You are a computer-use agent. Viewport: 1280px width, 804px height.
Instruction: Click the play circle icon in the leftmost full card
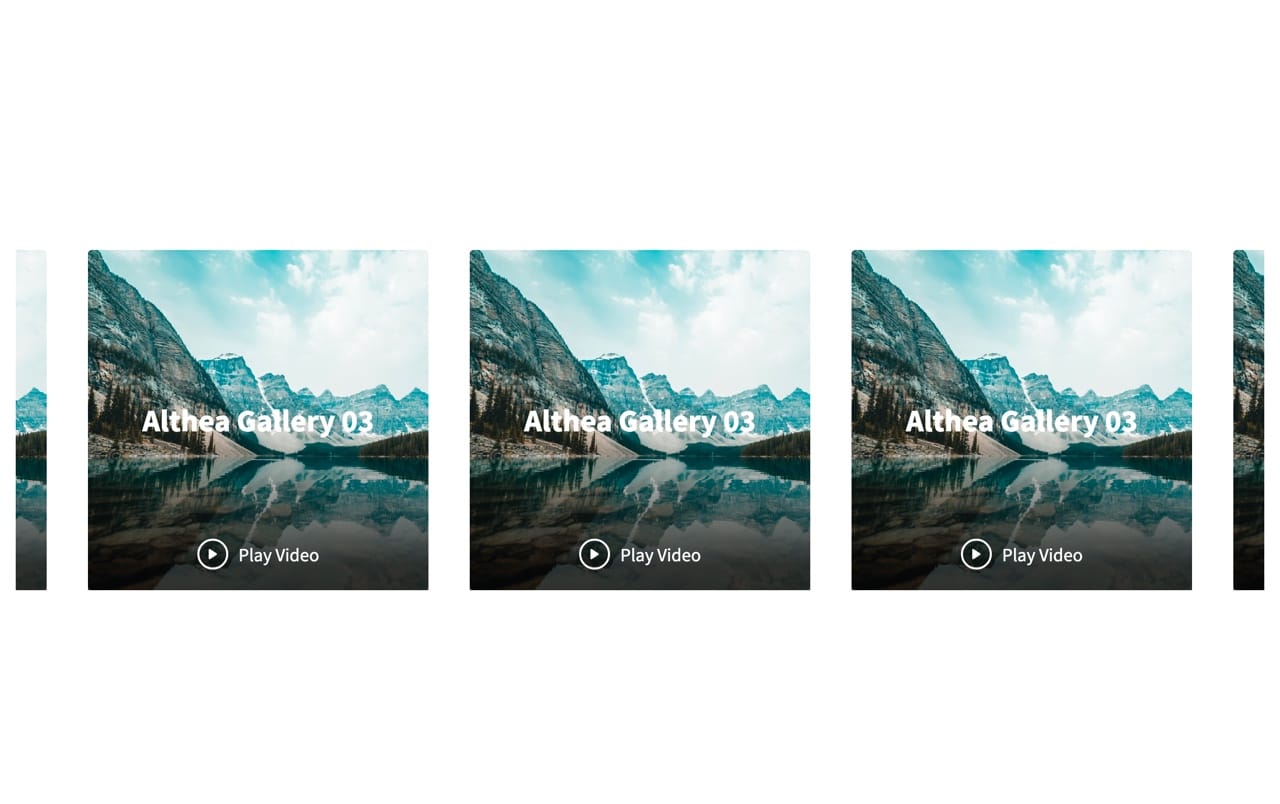coord(212,554)
